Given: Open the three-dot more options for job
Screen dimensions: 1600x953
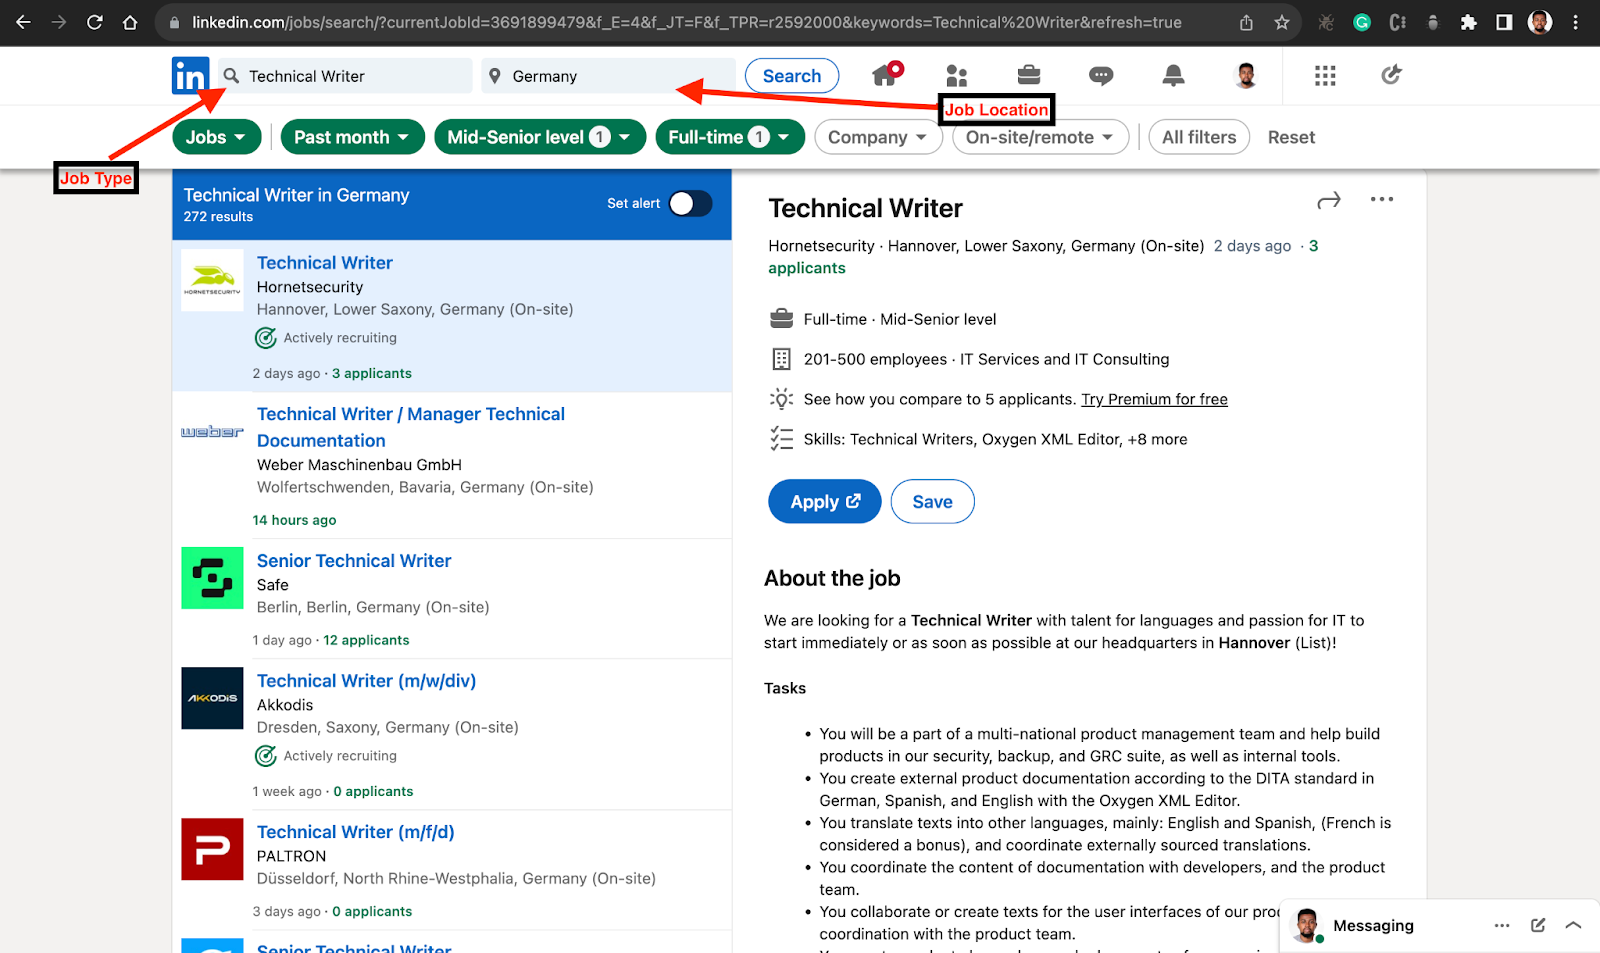Looking at the screenshot, I should (x=1382, y=200).
